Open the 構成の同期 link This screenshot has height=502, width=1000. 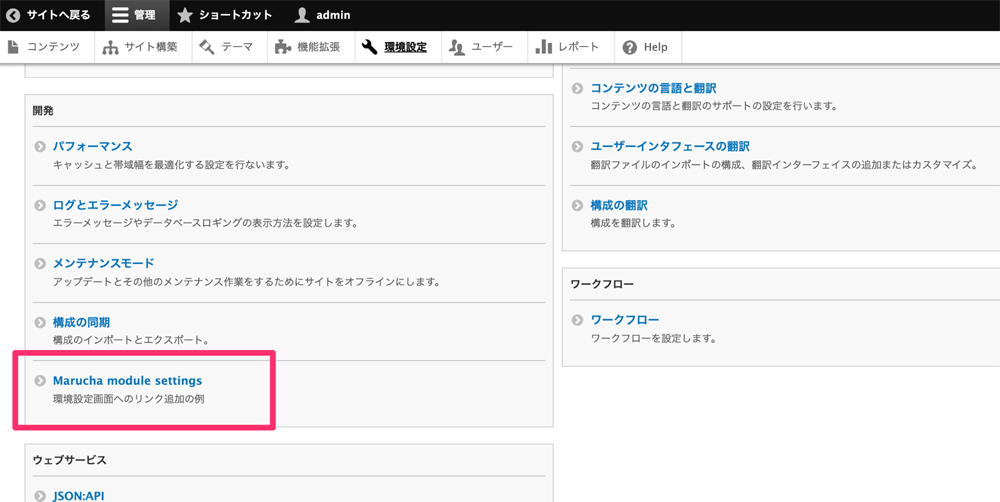point(82,323)
